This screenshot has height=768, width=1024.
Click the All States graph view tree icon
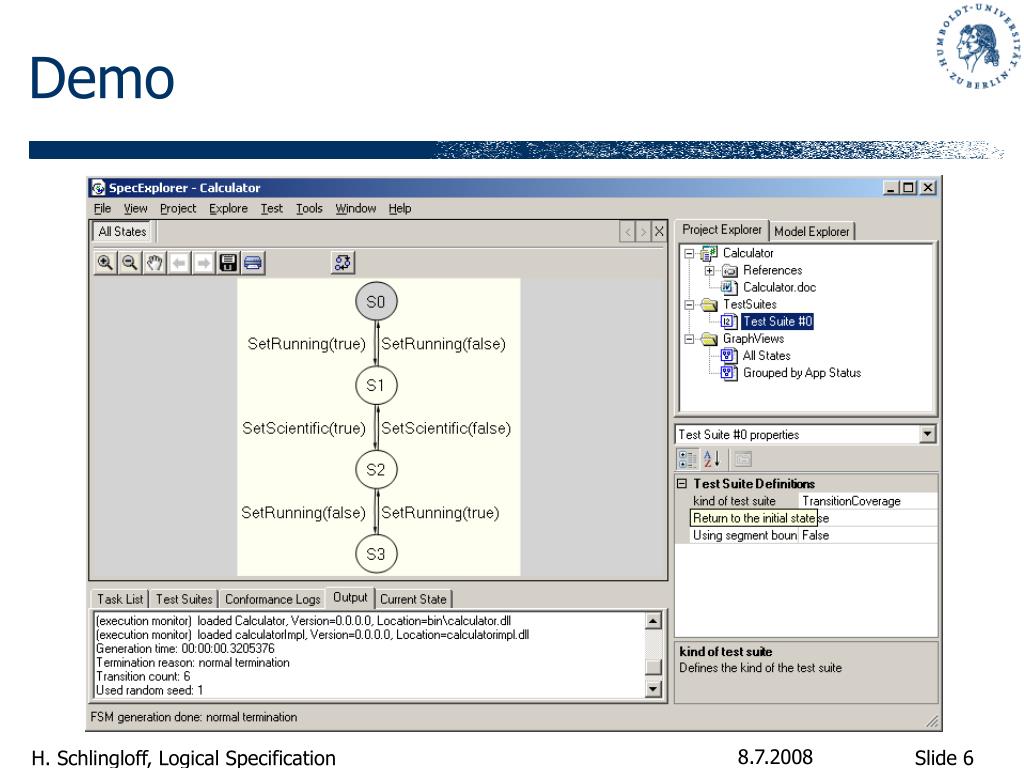[x=729, y=356]
